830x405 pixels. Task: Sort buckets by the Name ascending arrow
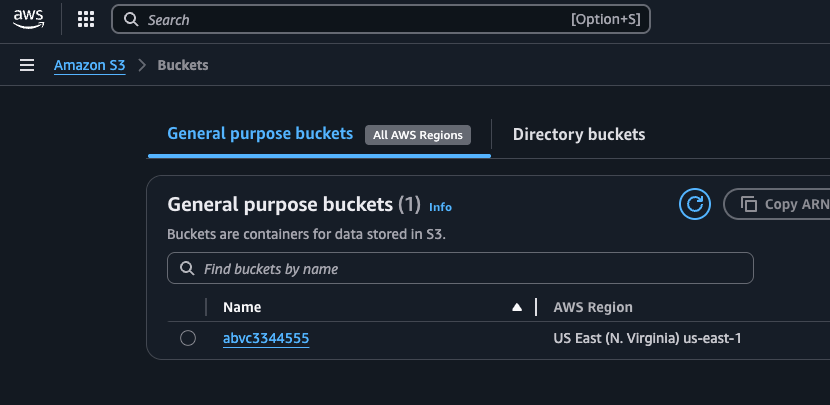point(517,307)
